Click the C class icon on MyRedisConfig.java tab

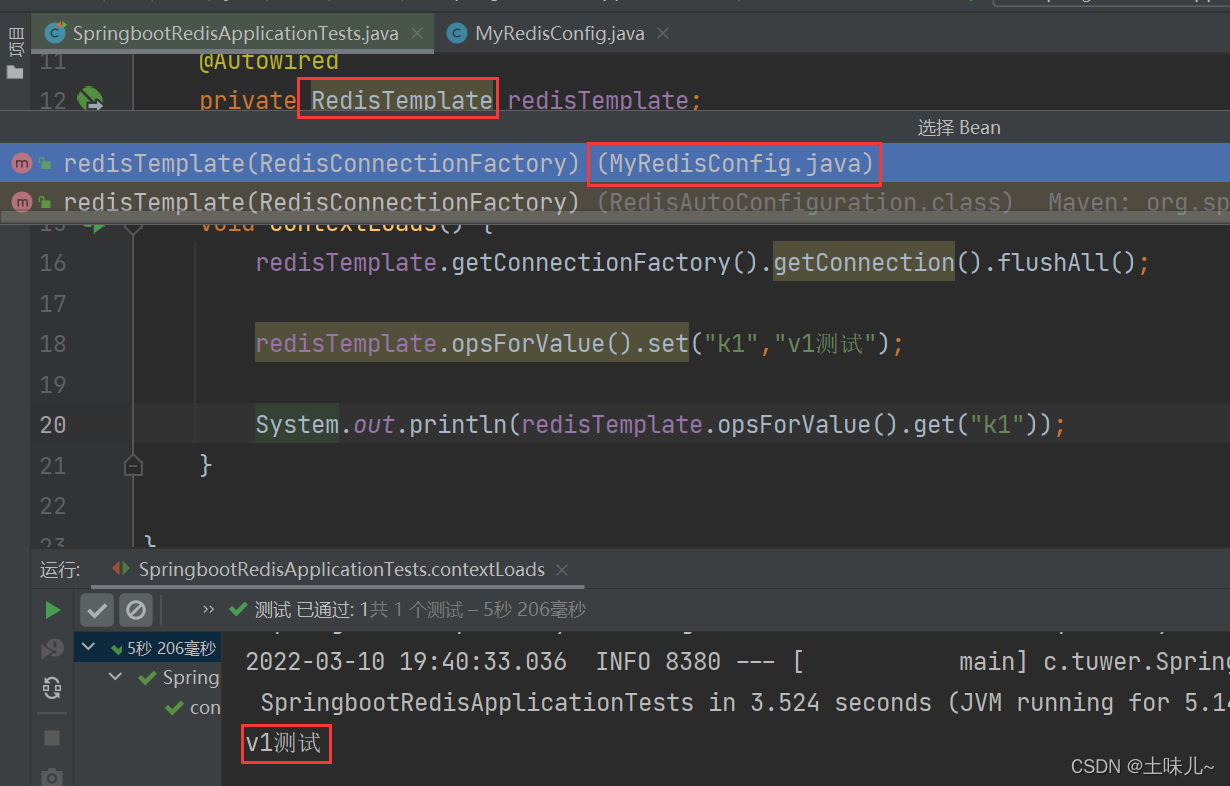(457, 33)
